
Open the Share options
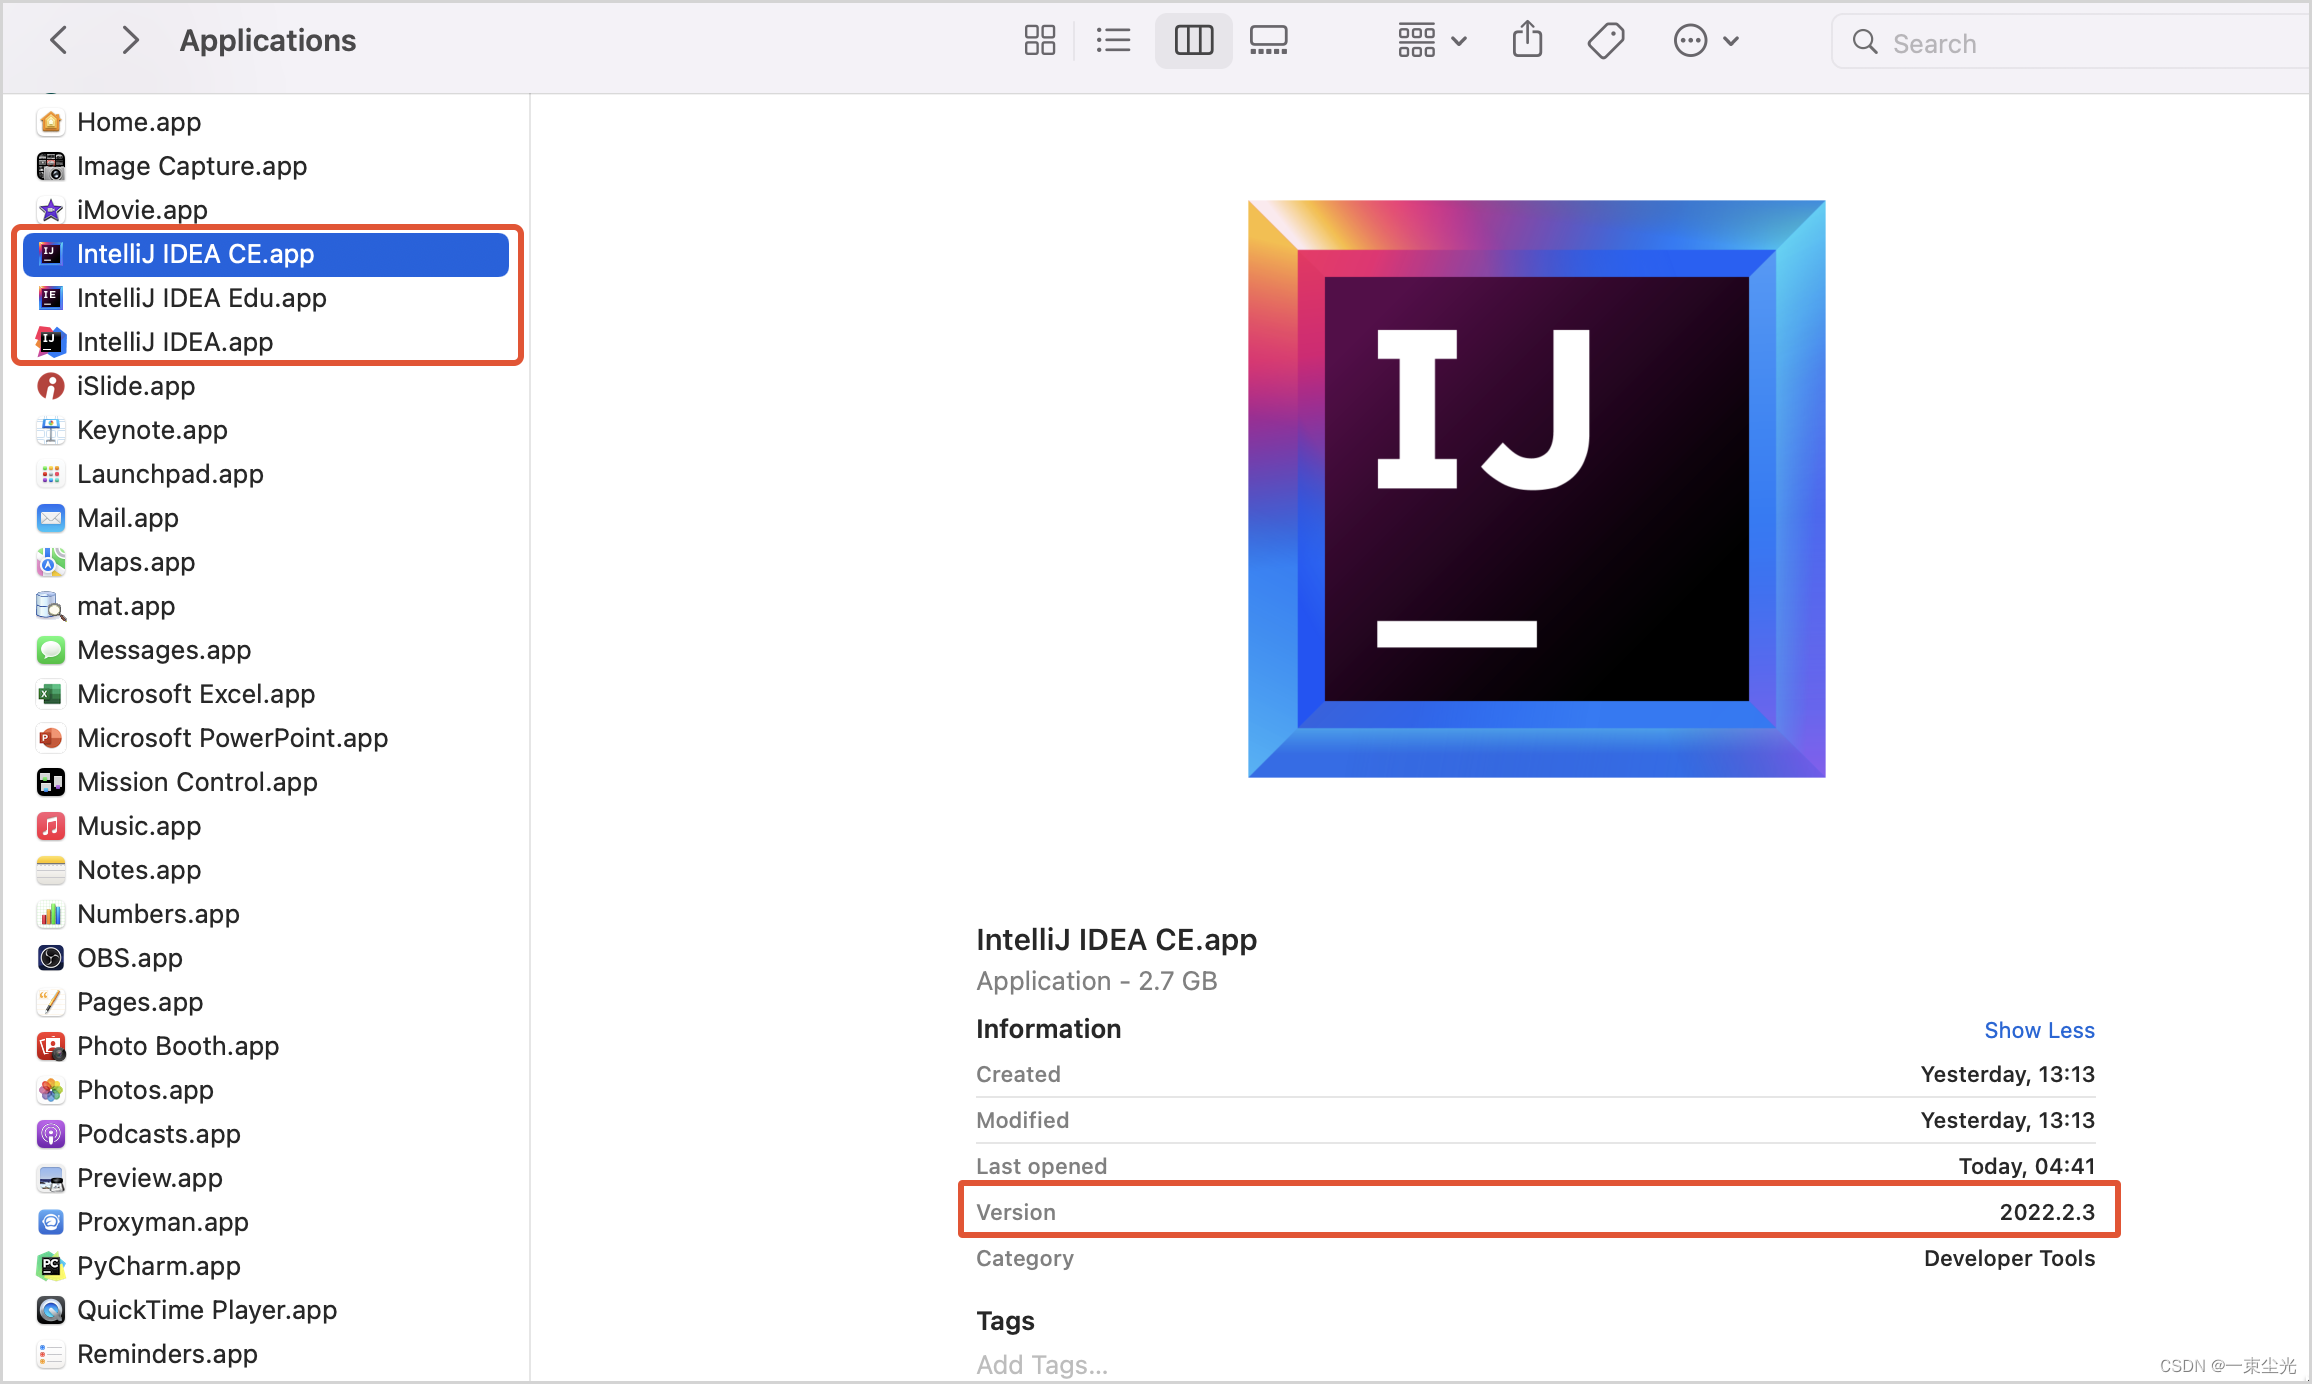point(1527,40)
